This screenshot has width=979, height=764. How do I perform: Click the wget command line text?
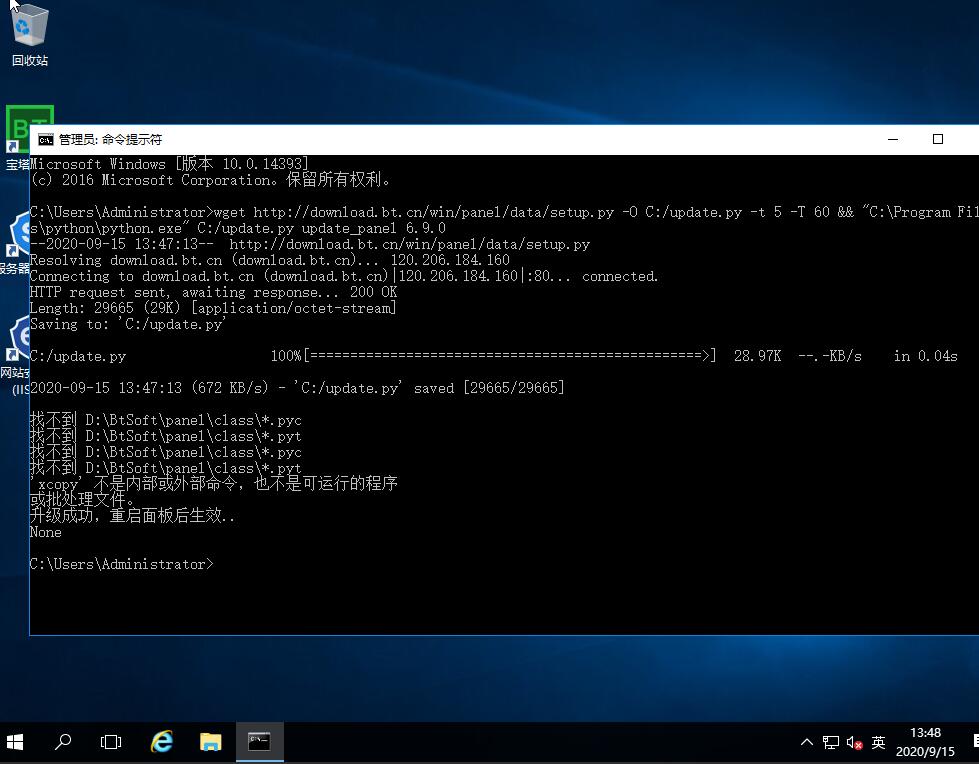[504, 220]
